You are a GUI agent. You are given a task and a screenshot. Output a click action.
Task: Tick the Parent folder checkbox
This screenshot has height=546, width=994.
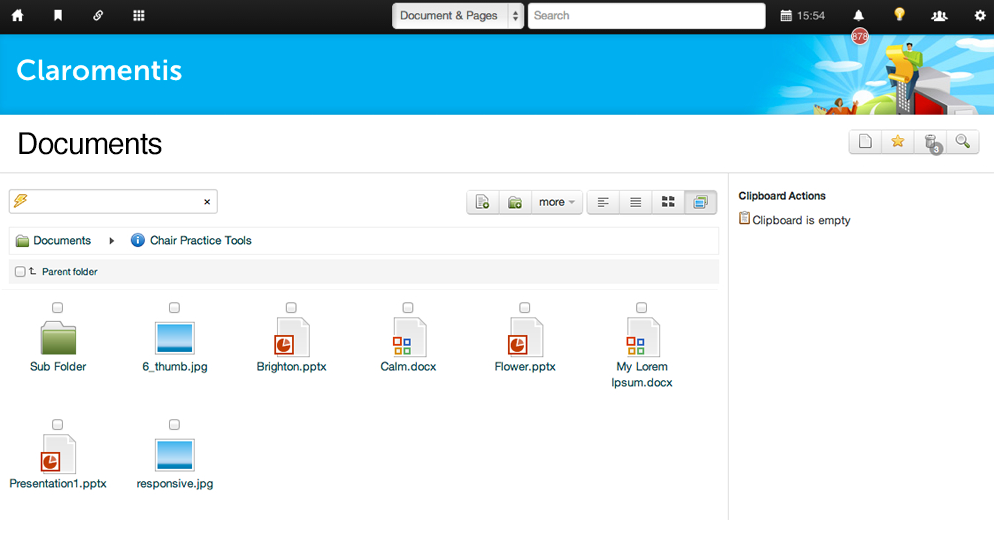tap(20, 271)
